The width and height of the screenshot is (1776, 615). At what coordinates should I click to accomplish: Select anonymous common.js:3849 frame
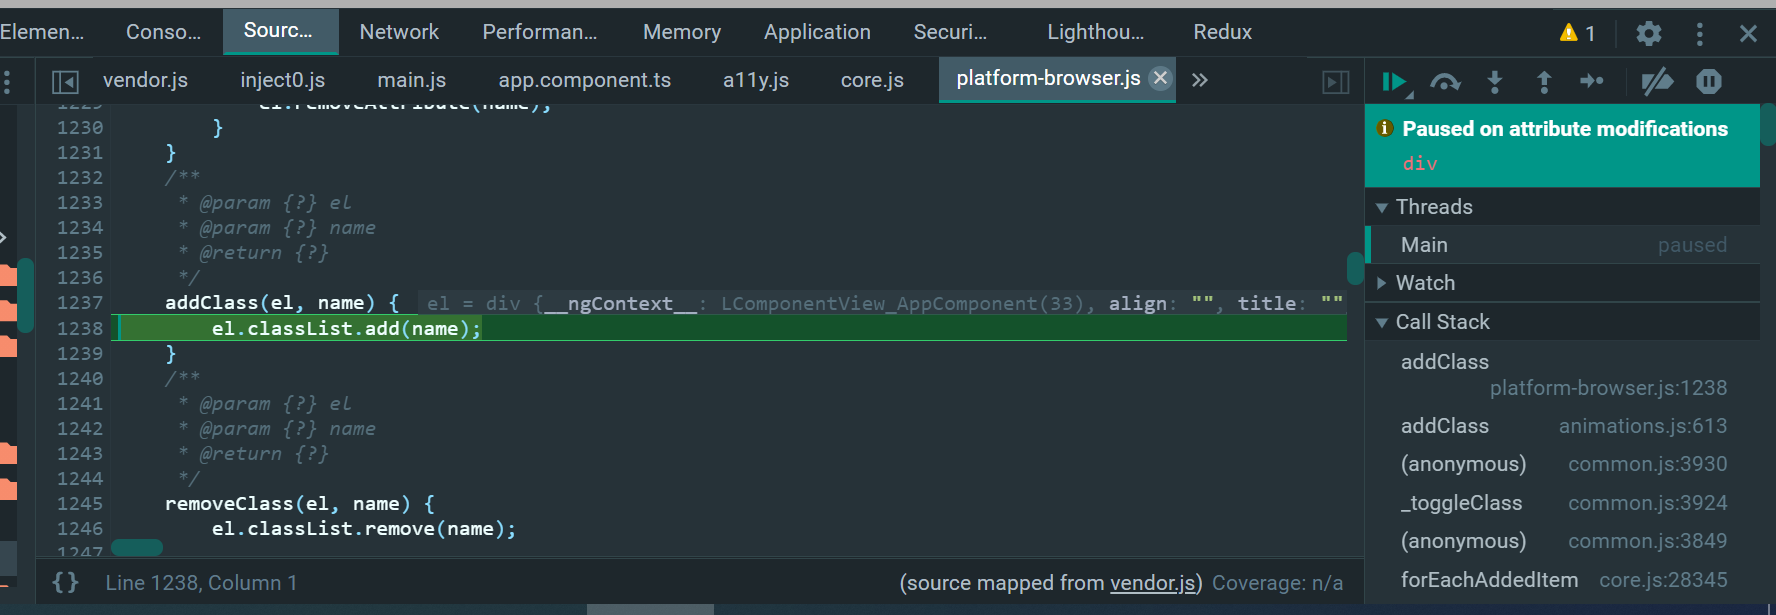(x=1562, y=541)
